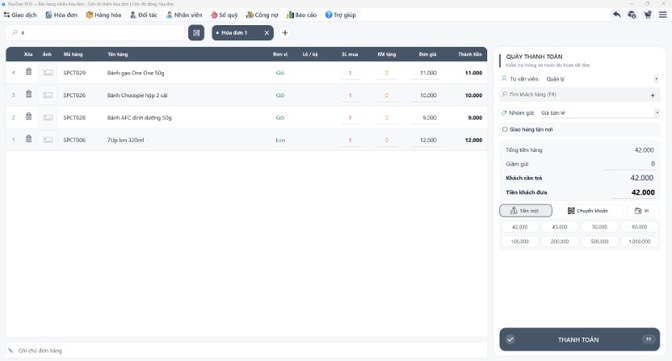Select Ví payment method
The width and height of the screenshot is (672, 361).
tap(642, 211)
